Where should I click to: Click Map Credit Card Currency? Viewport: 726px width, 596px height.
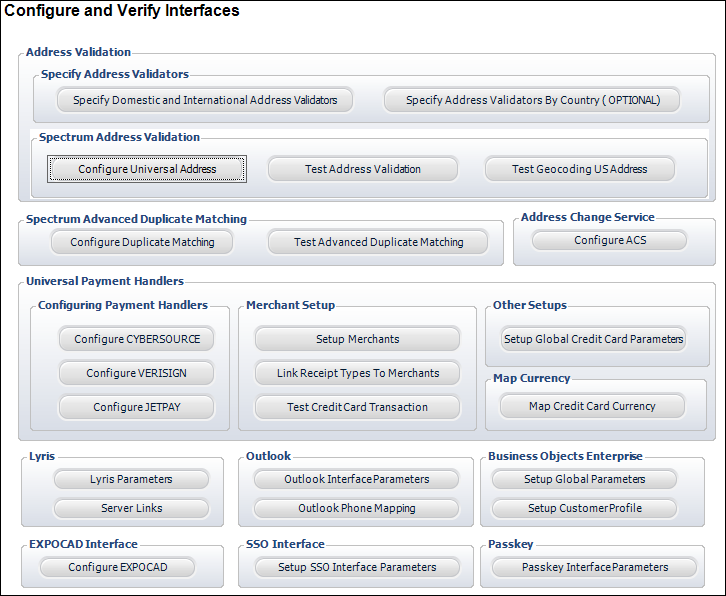[x=592, y=406]
